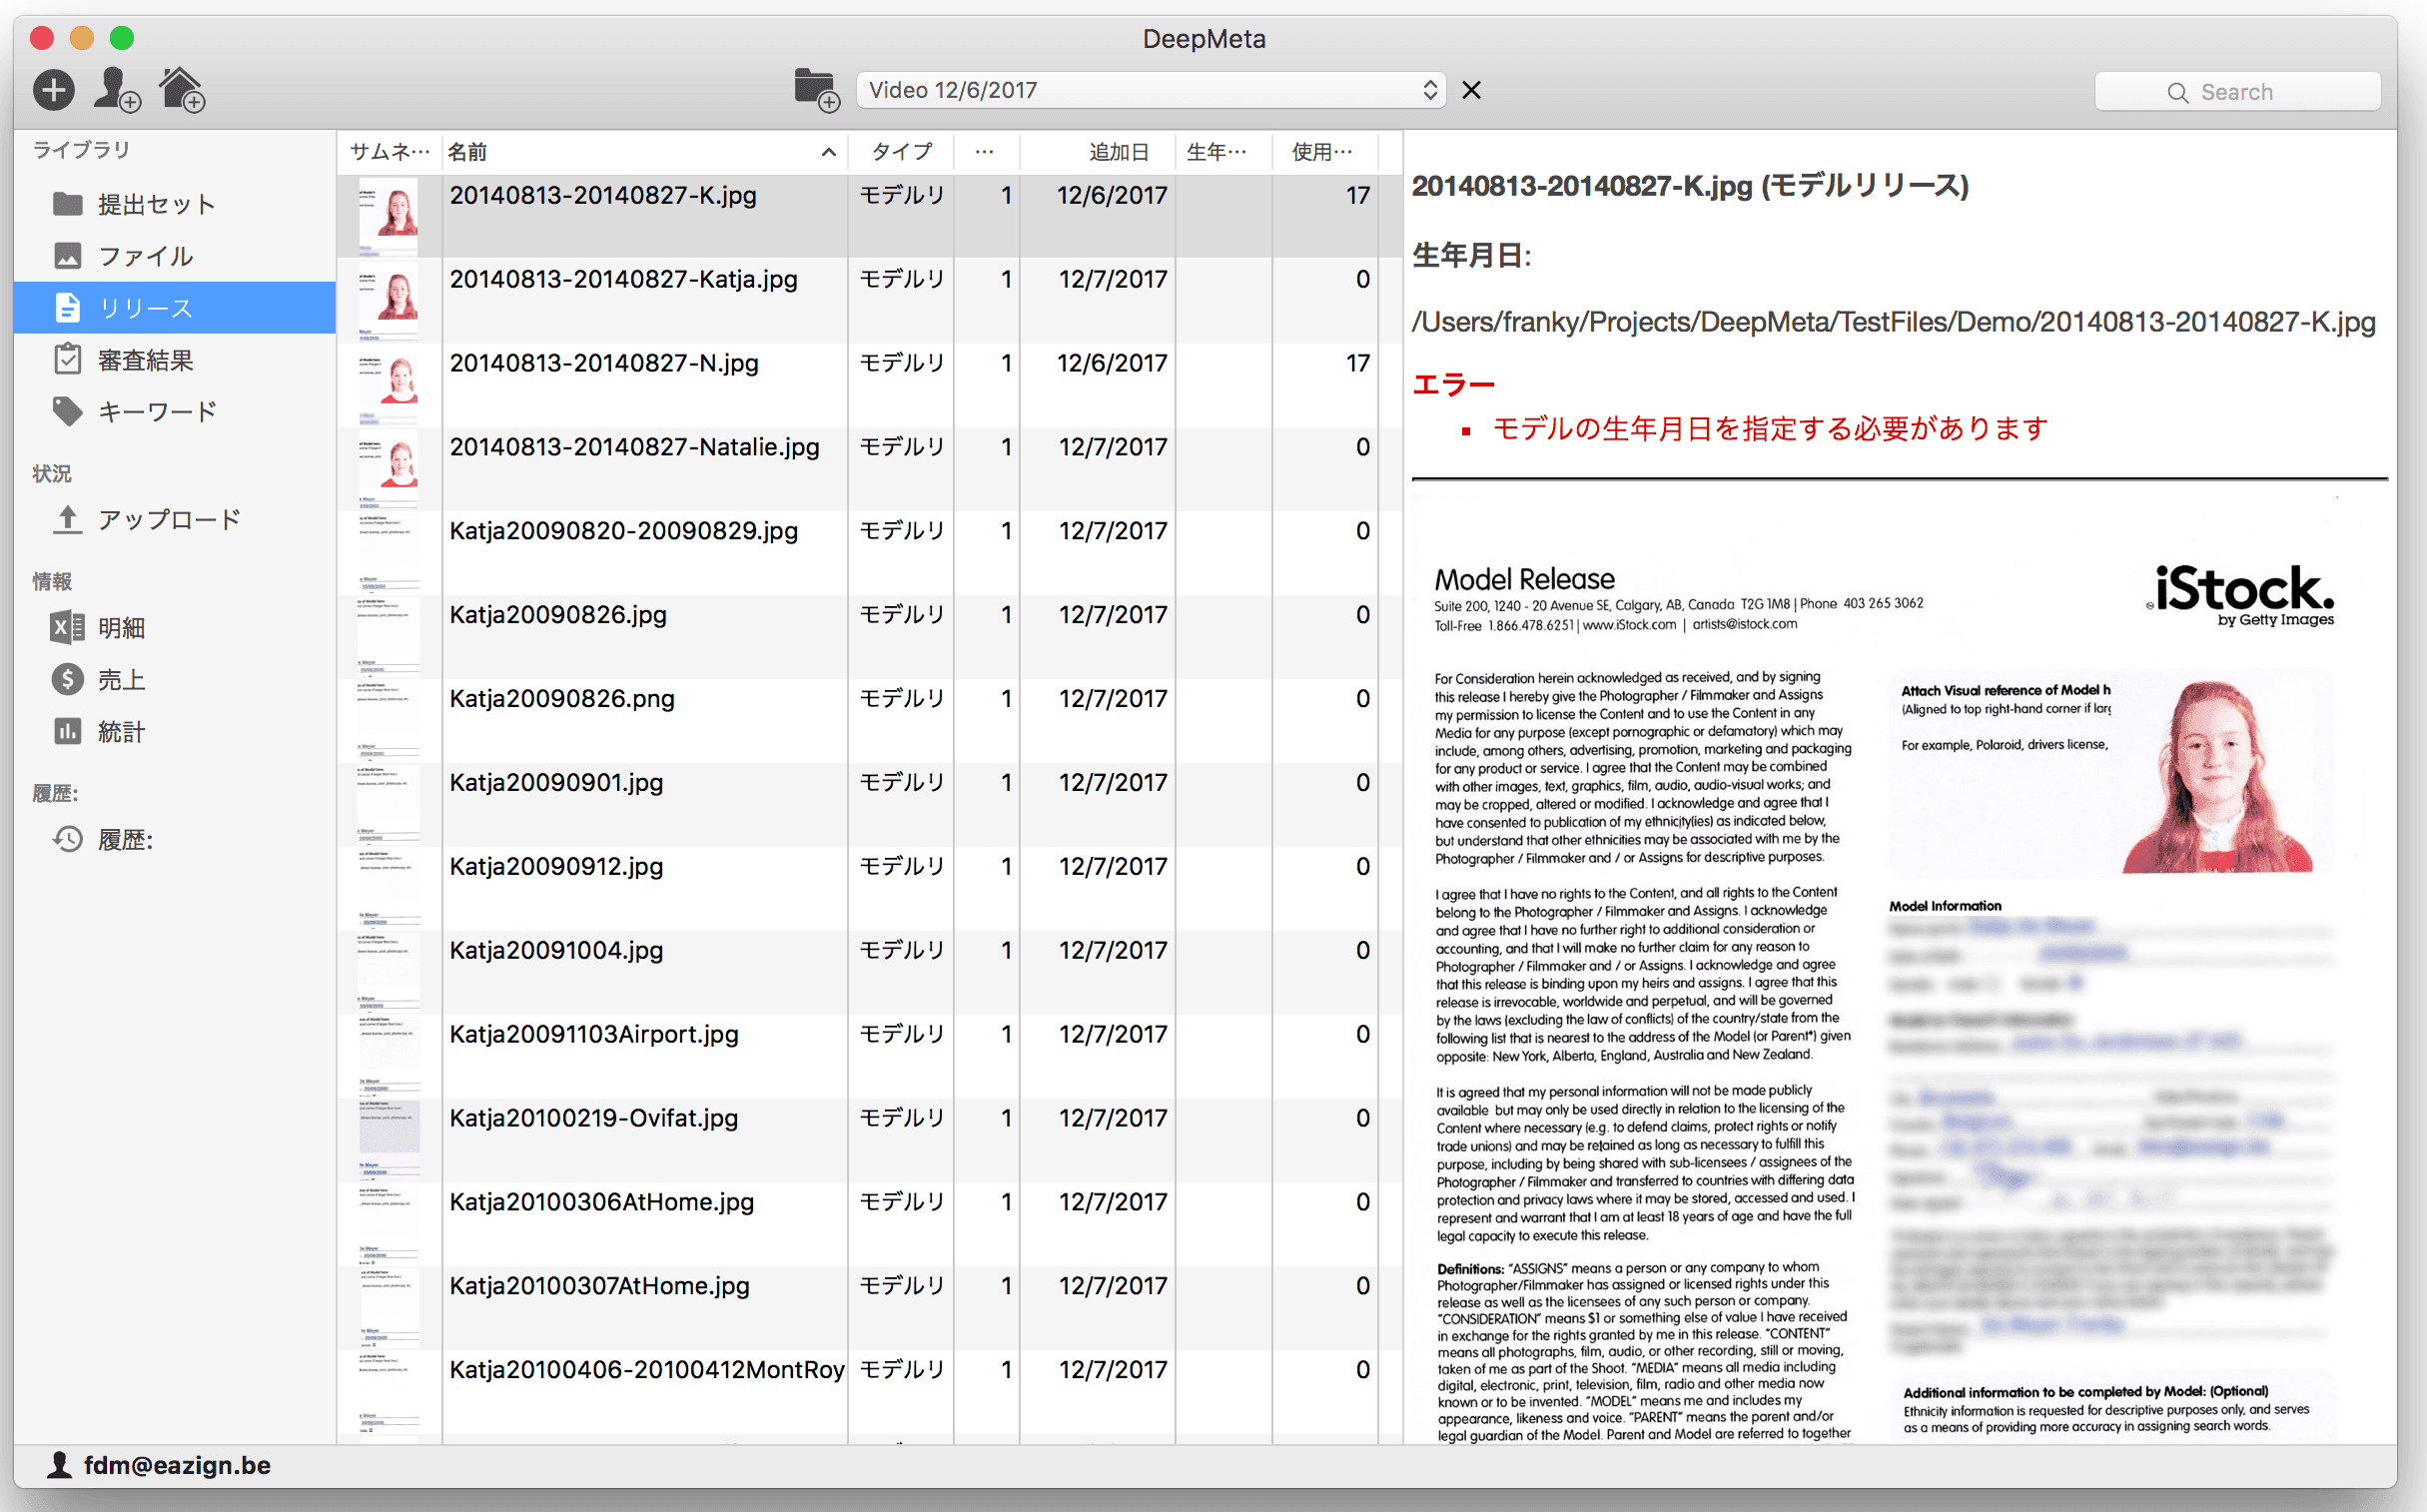This screenshot has height=1512, width=2427.
Task: Click thumbnail of 20140813-20140827-Natalie.jpg
Action: (x=389, y=469)
